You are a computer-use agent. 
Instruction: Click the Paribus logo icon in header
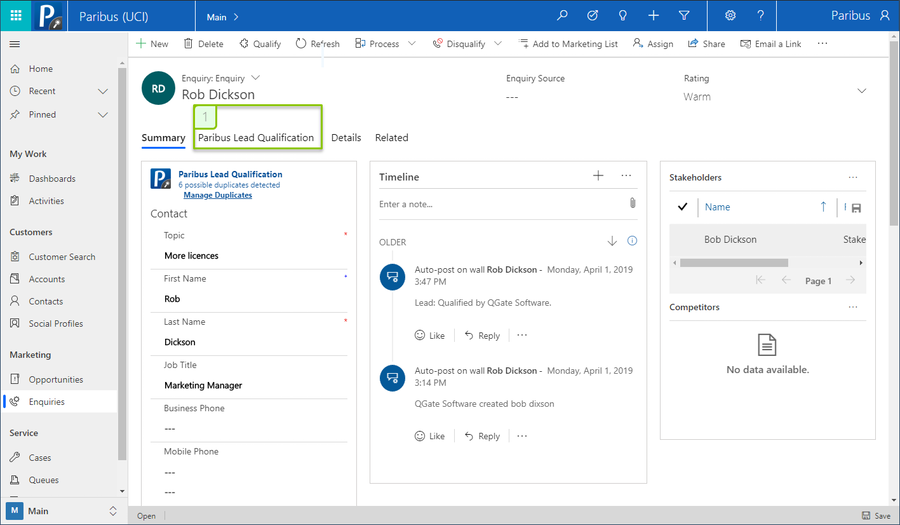[49, 15]
